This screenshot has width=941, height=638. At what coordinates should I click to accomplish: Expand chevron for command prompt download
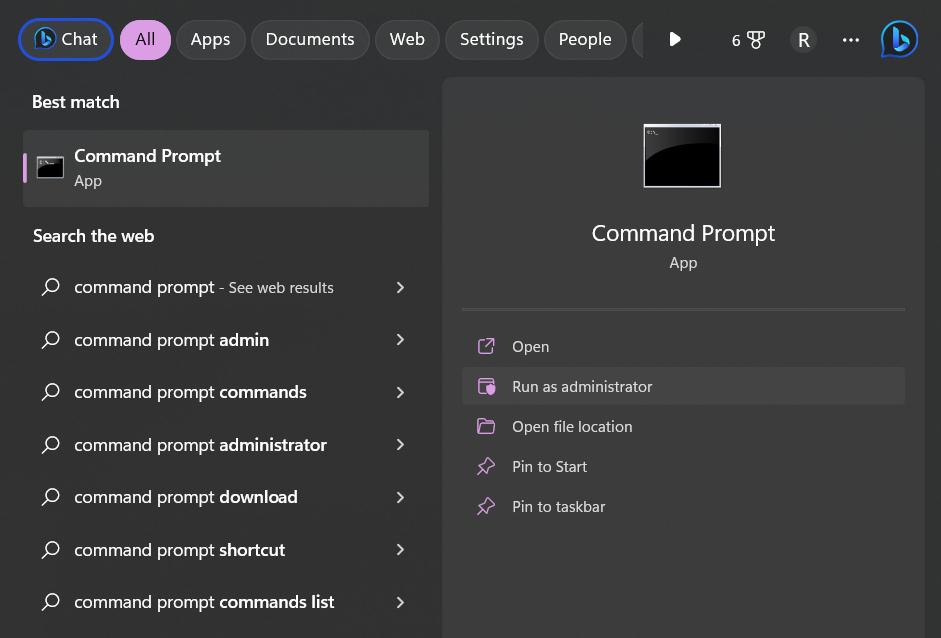point(400,498)
